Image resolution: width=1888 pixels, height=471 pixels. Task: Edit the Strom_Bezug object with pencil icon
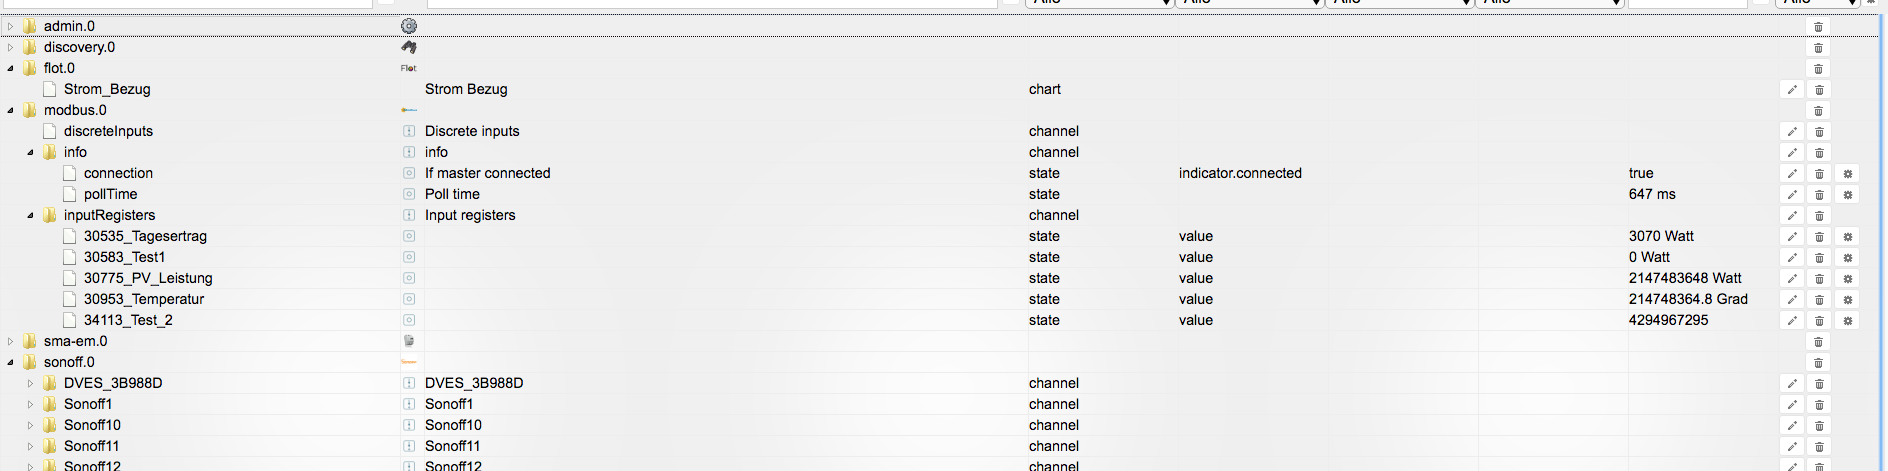[1792, 90]
